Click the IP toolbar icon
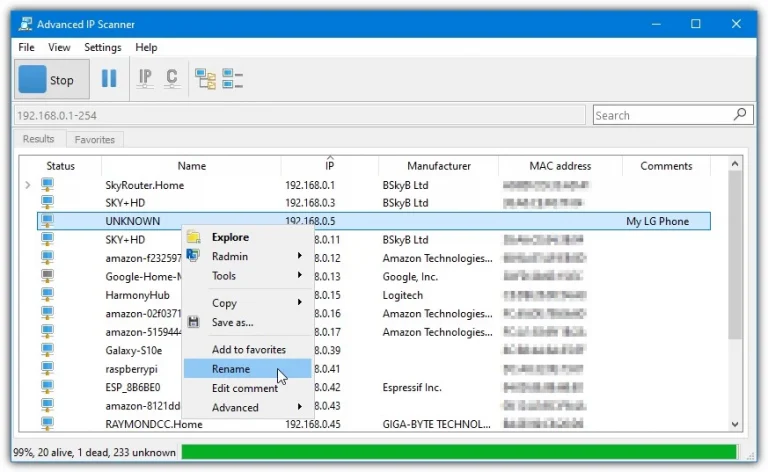Viewport: 768px width, 472px height. tap(145, 78)
